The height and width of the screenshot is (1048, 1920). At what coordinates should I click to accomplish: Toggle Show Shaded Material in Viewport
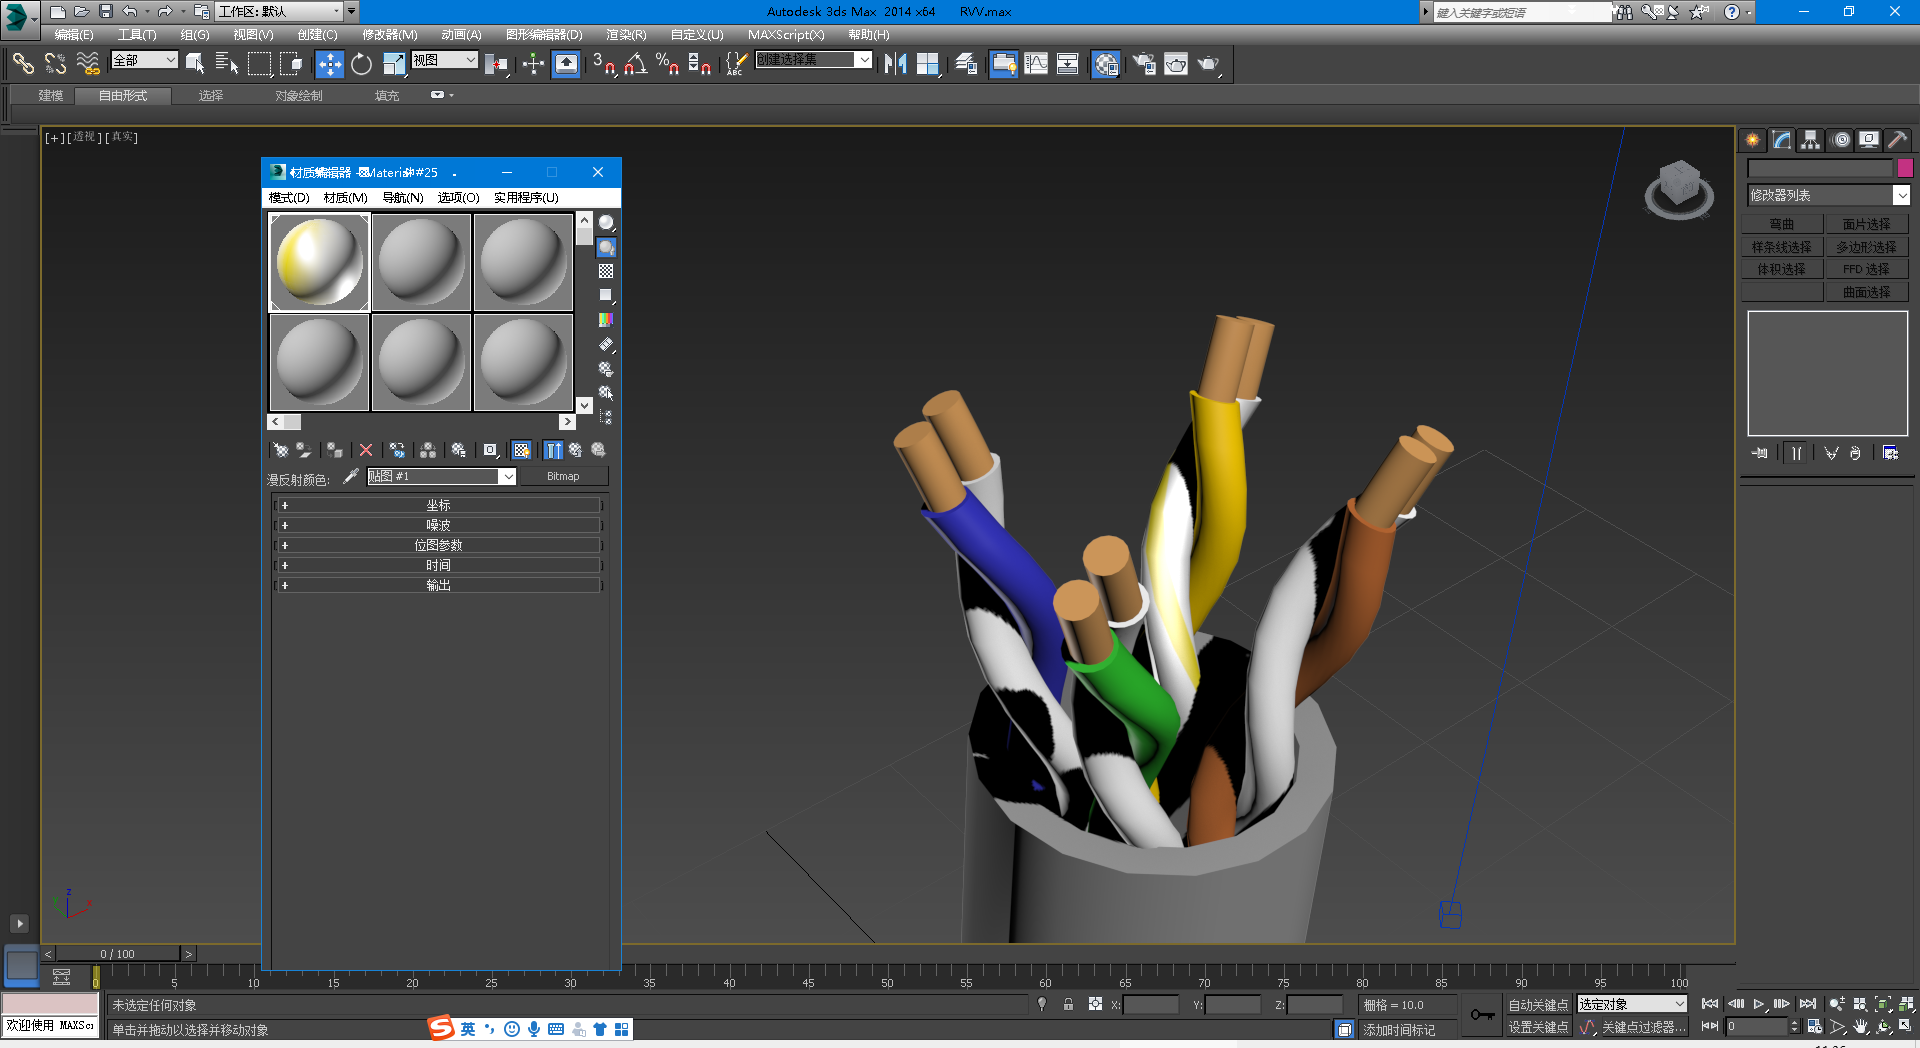pos(521,450)
